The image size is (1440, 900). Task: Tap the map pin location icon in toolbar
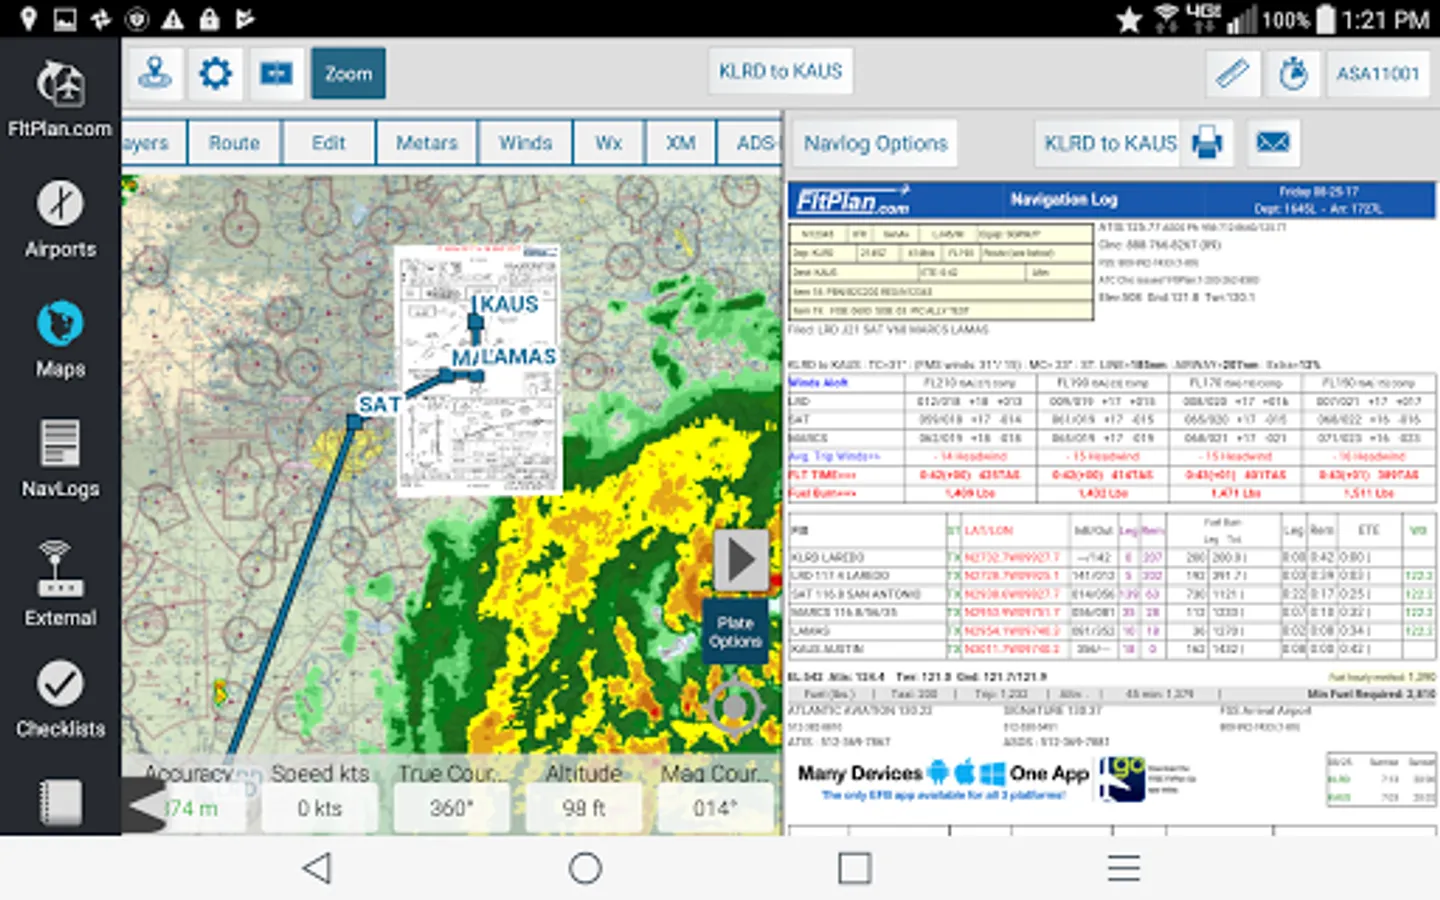[155, 73]
